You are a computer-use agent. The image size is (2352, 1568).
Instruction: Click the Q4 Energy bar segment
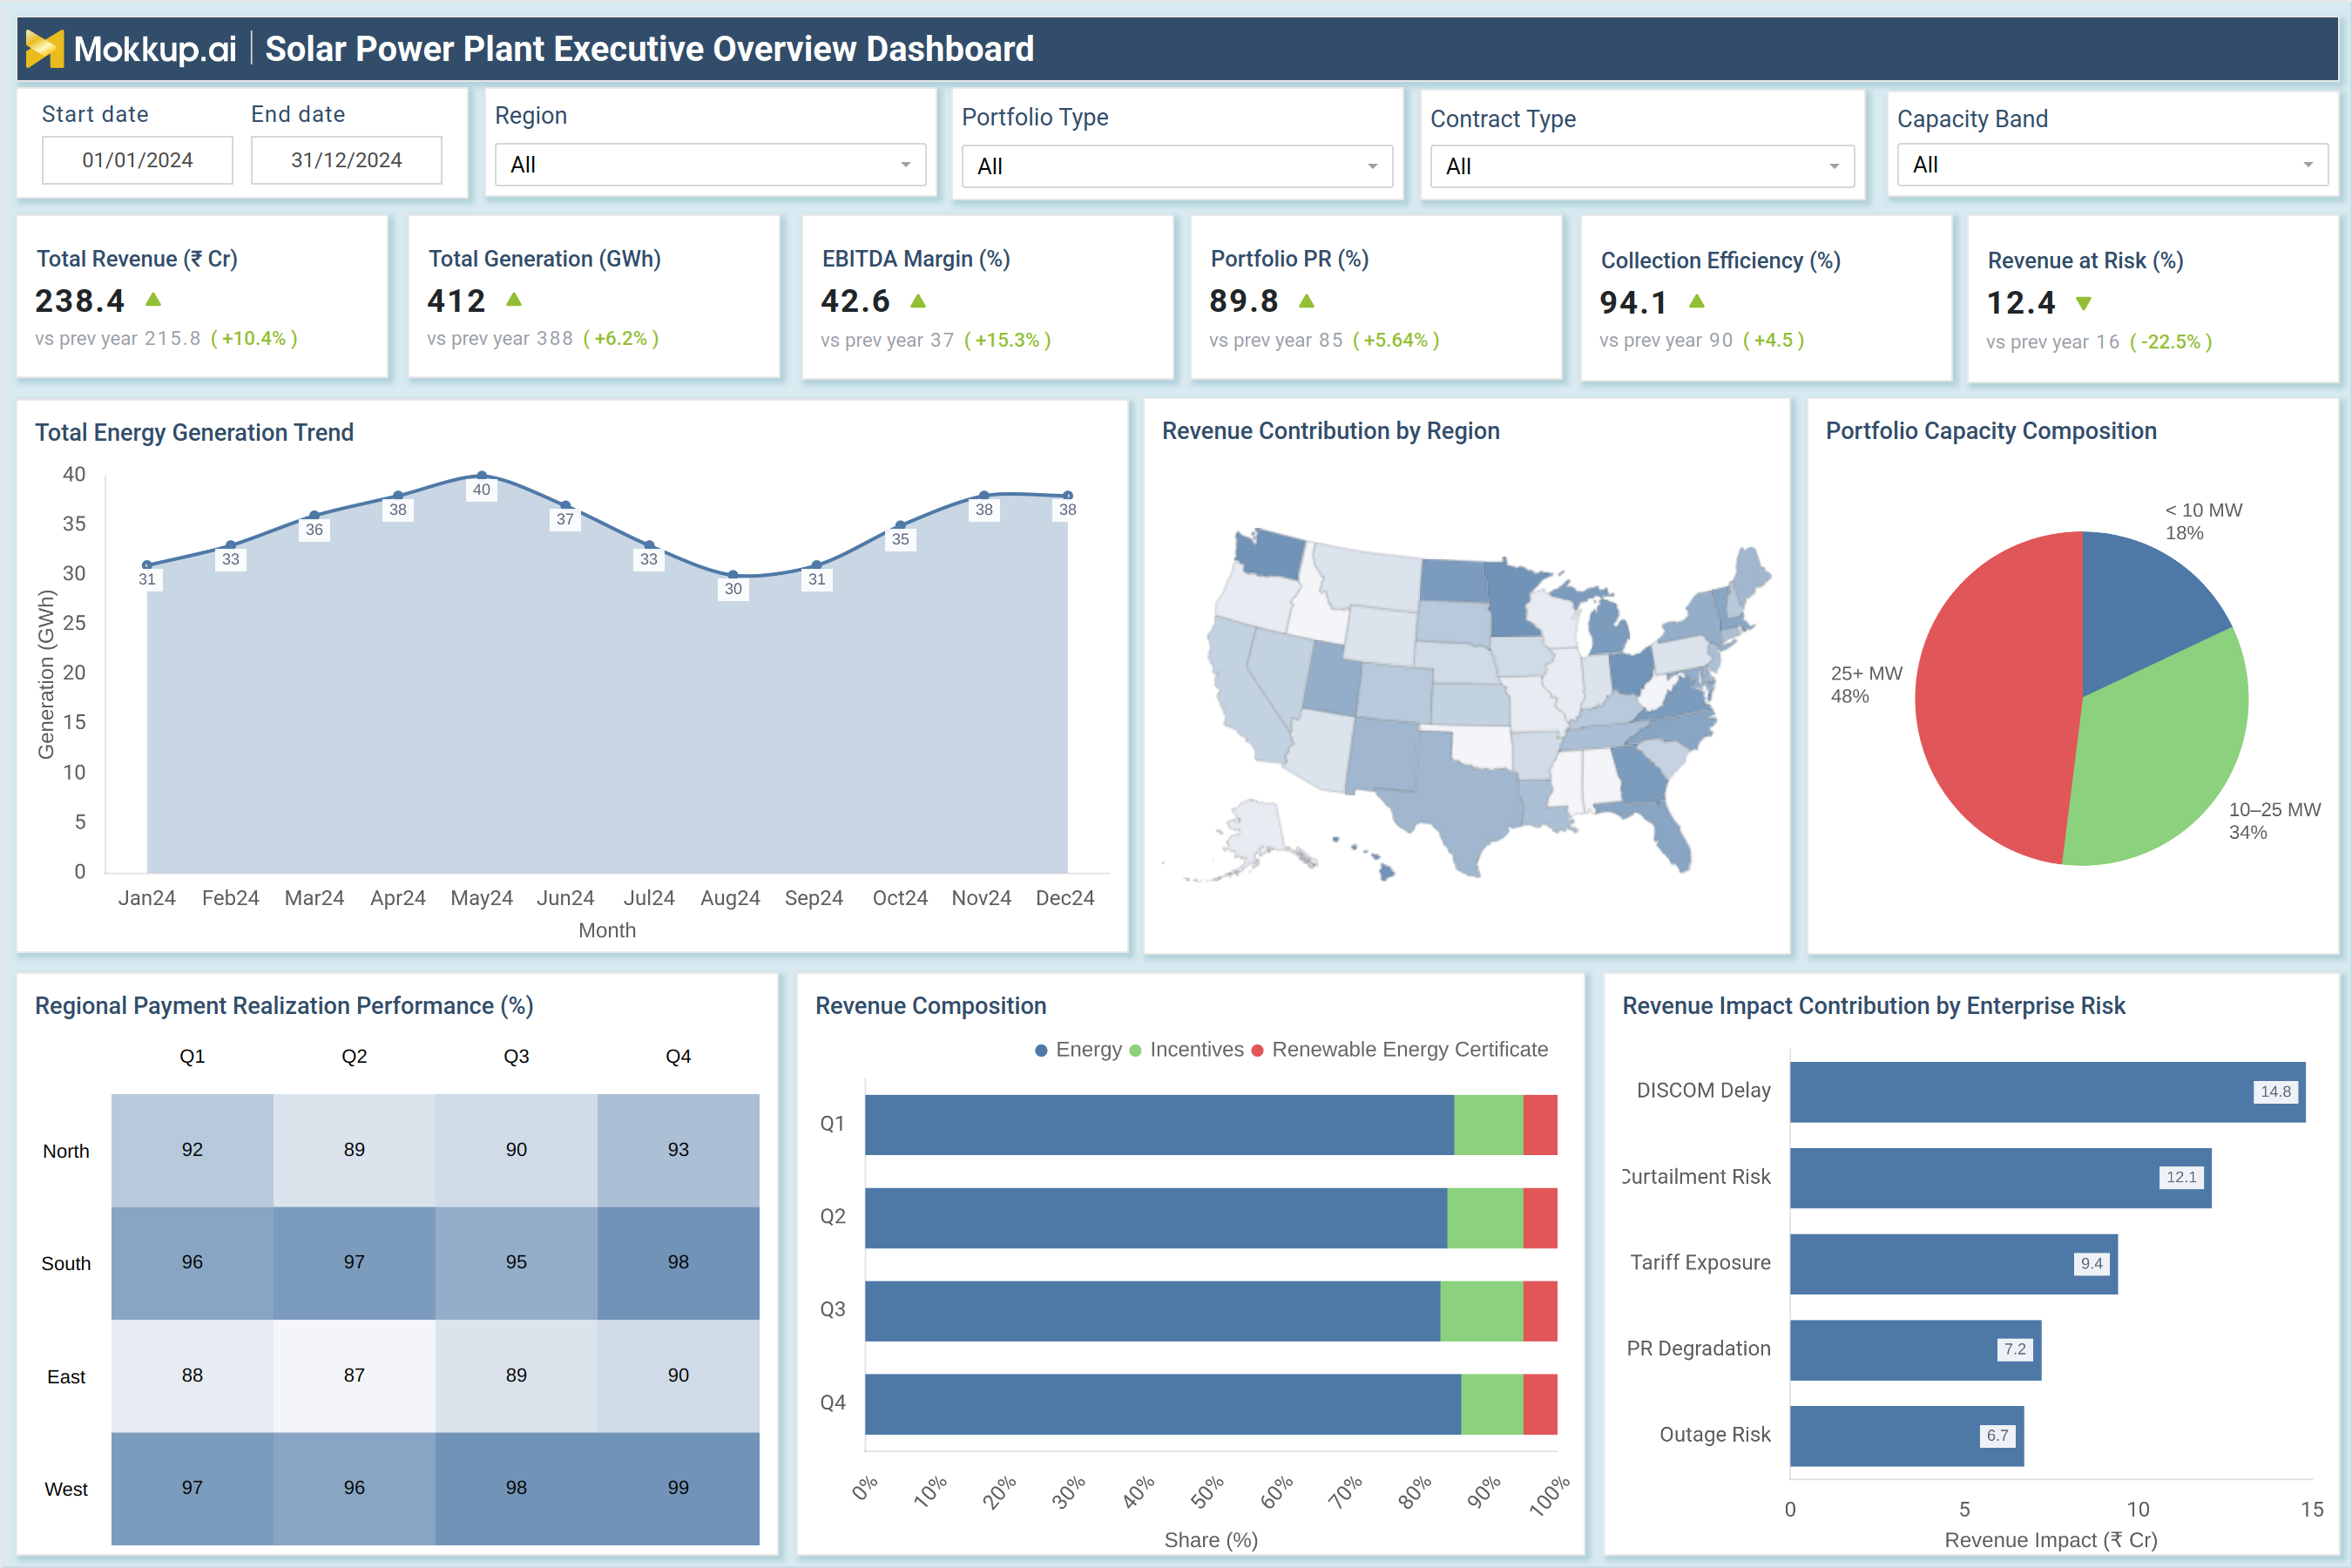pos(1163,1404)
